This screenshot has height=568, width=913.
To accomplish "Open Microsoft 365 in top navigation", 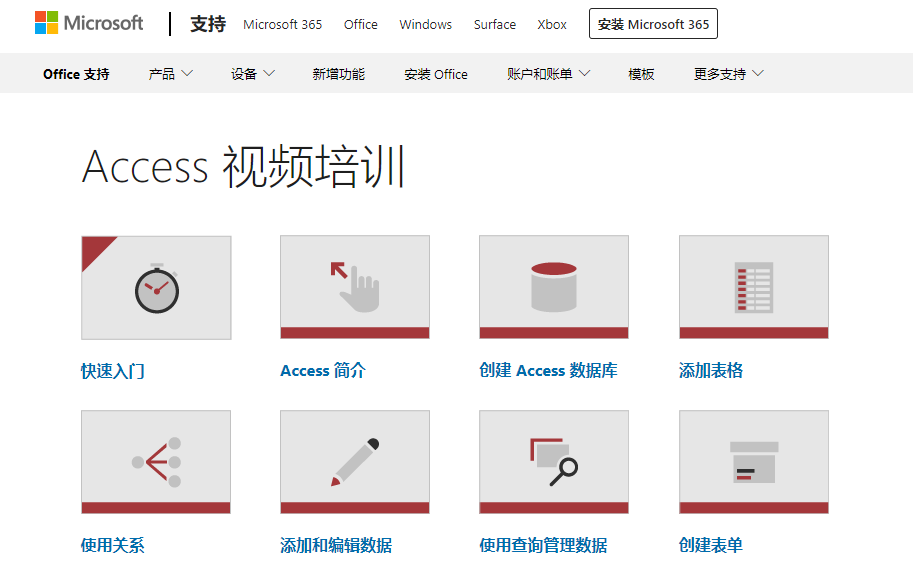I will (282, 24).
